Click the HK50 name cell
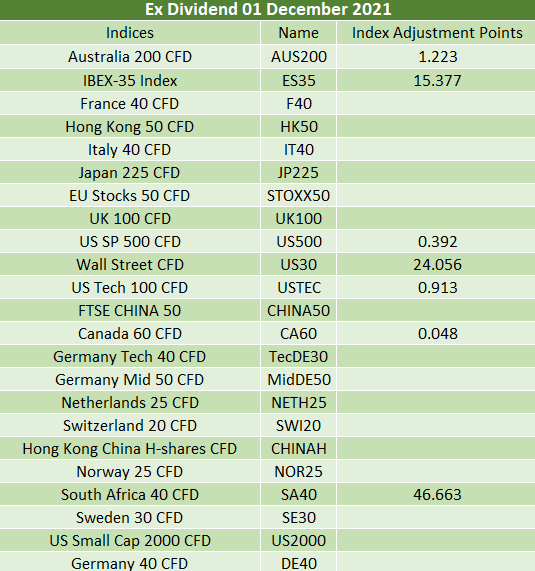Viewport: 535px width, 571px height. pyautogui.click(x=298, y=127)
